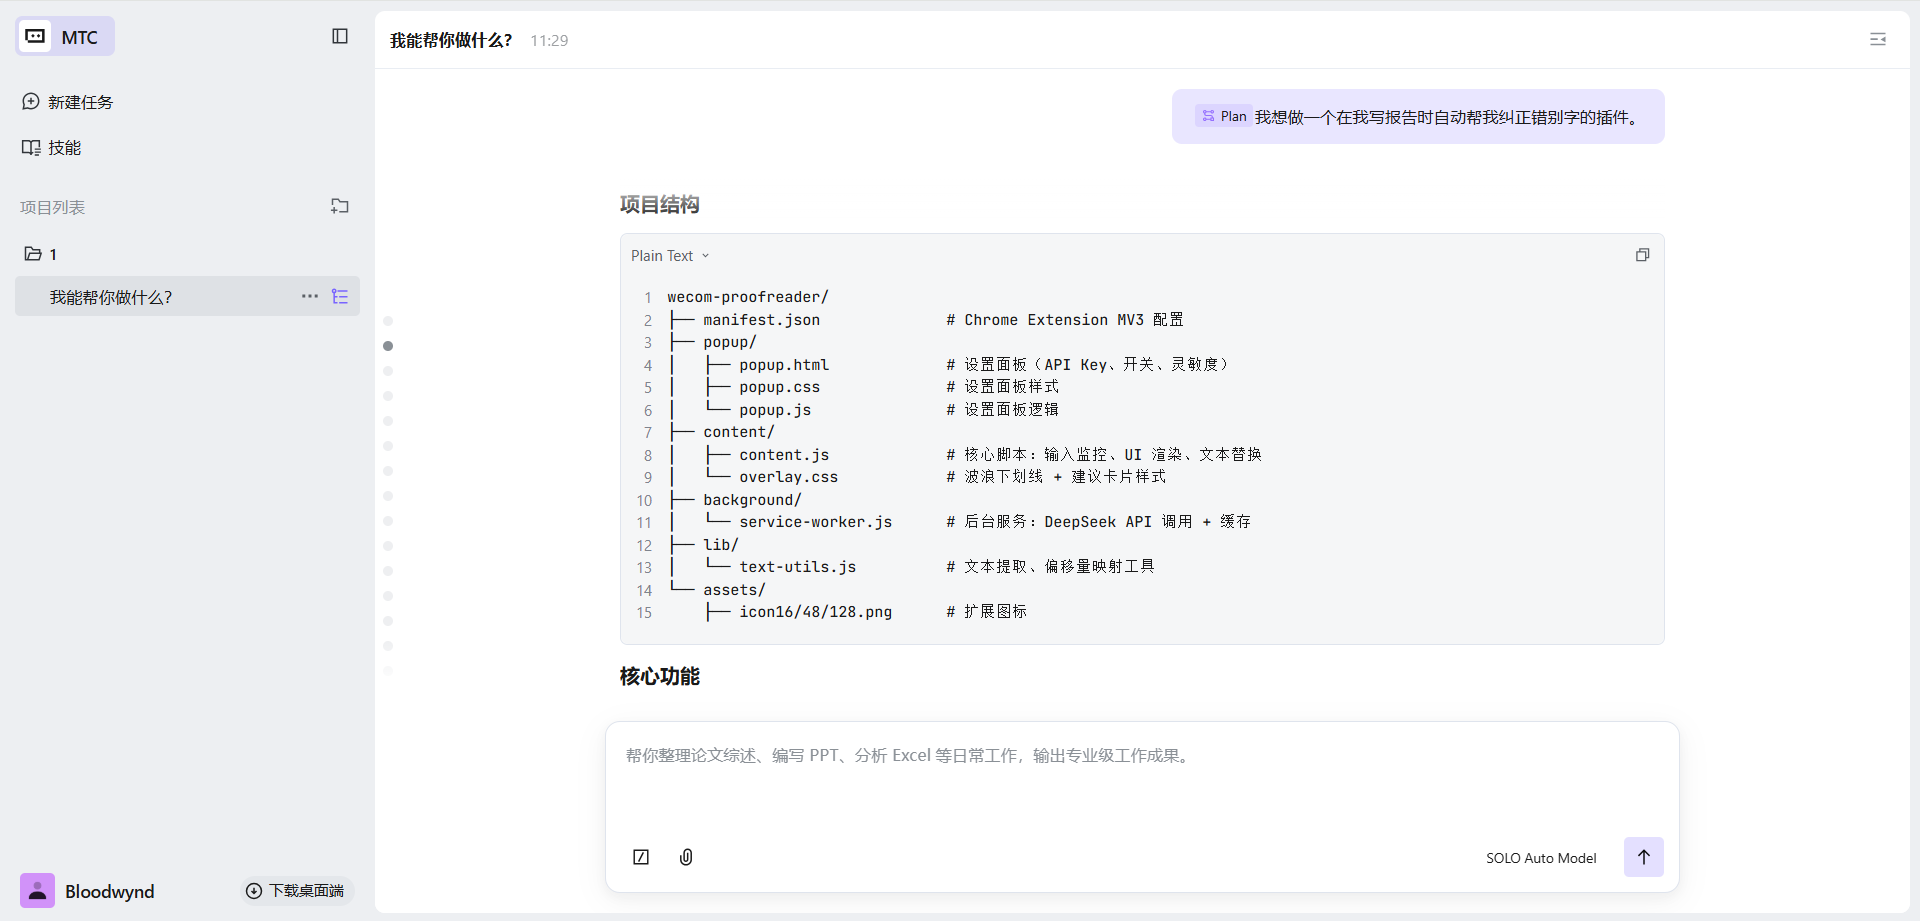The width and height of the screenshot is (1920, 921).
Task: Collapse the left sidebar panel
Action: pos(340,36)
